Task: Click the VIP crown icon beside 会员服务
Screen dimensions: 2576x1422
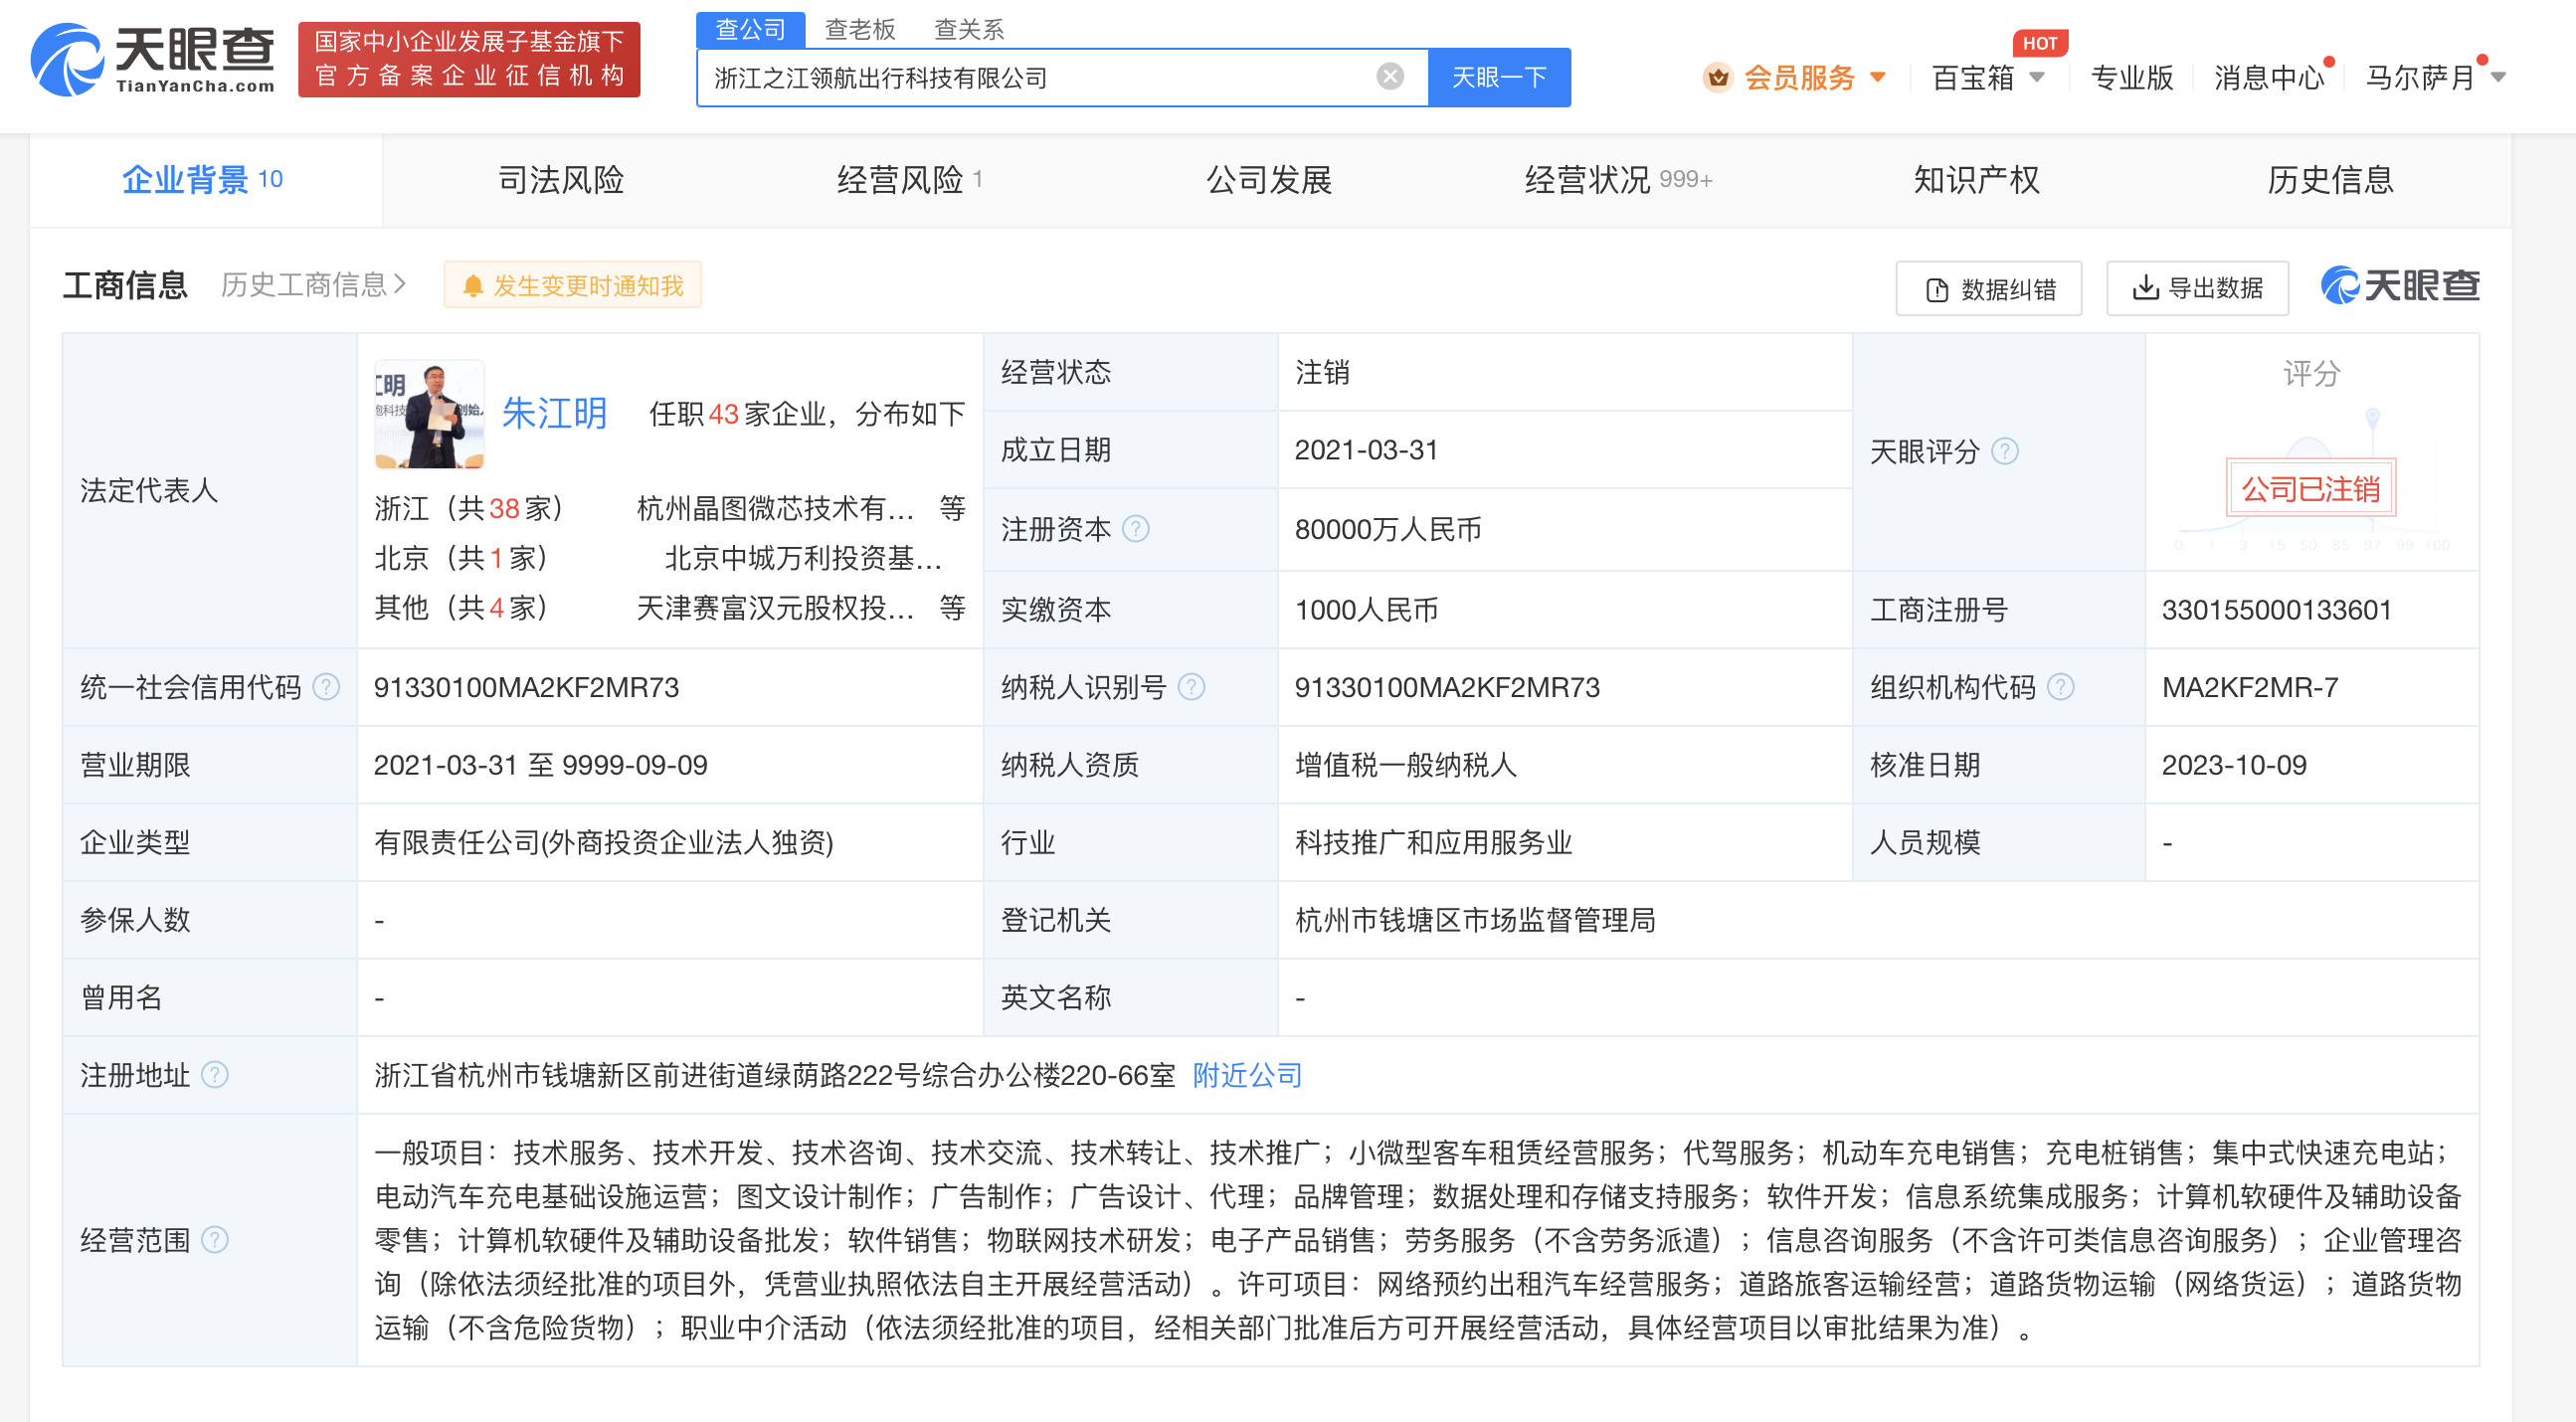Action: [x=1718, y=77]
